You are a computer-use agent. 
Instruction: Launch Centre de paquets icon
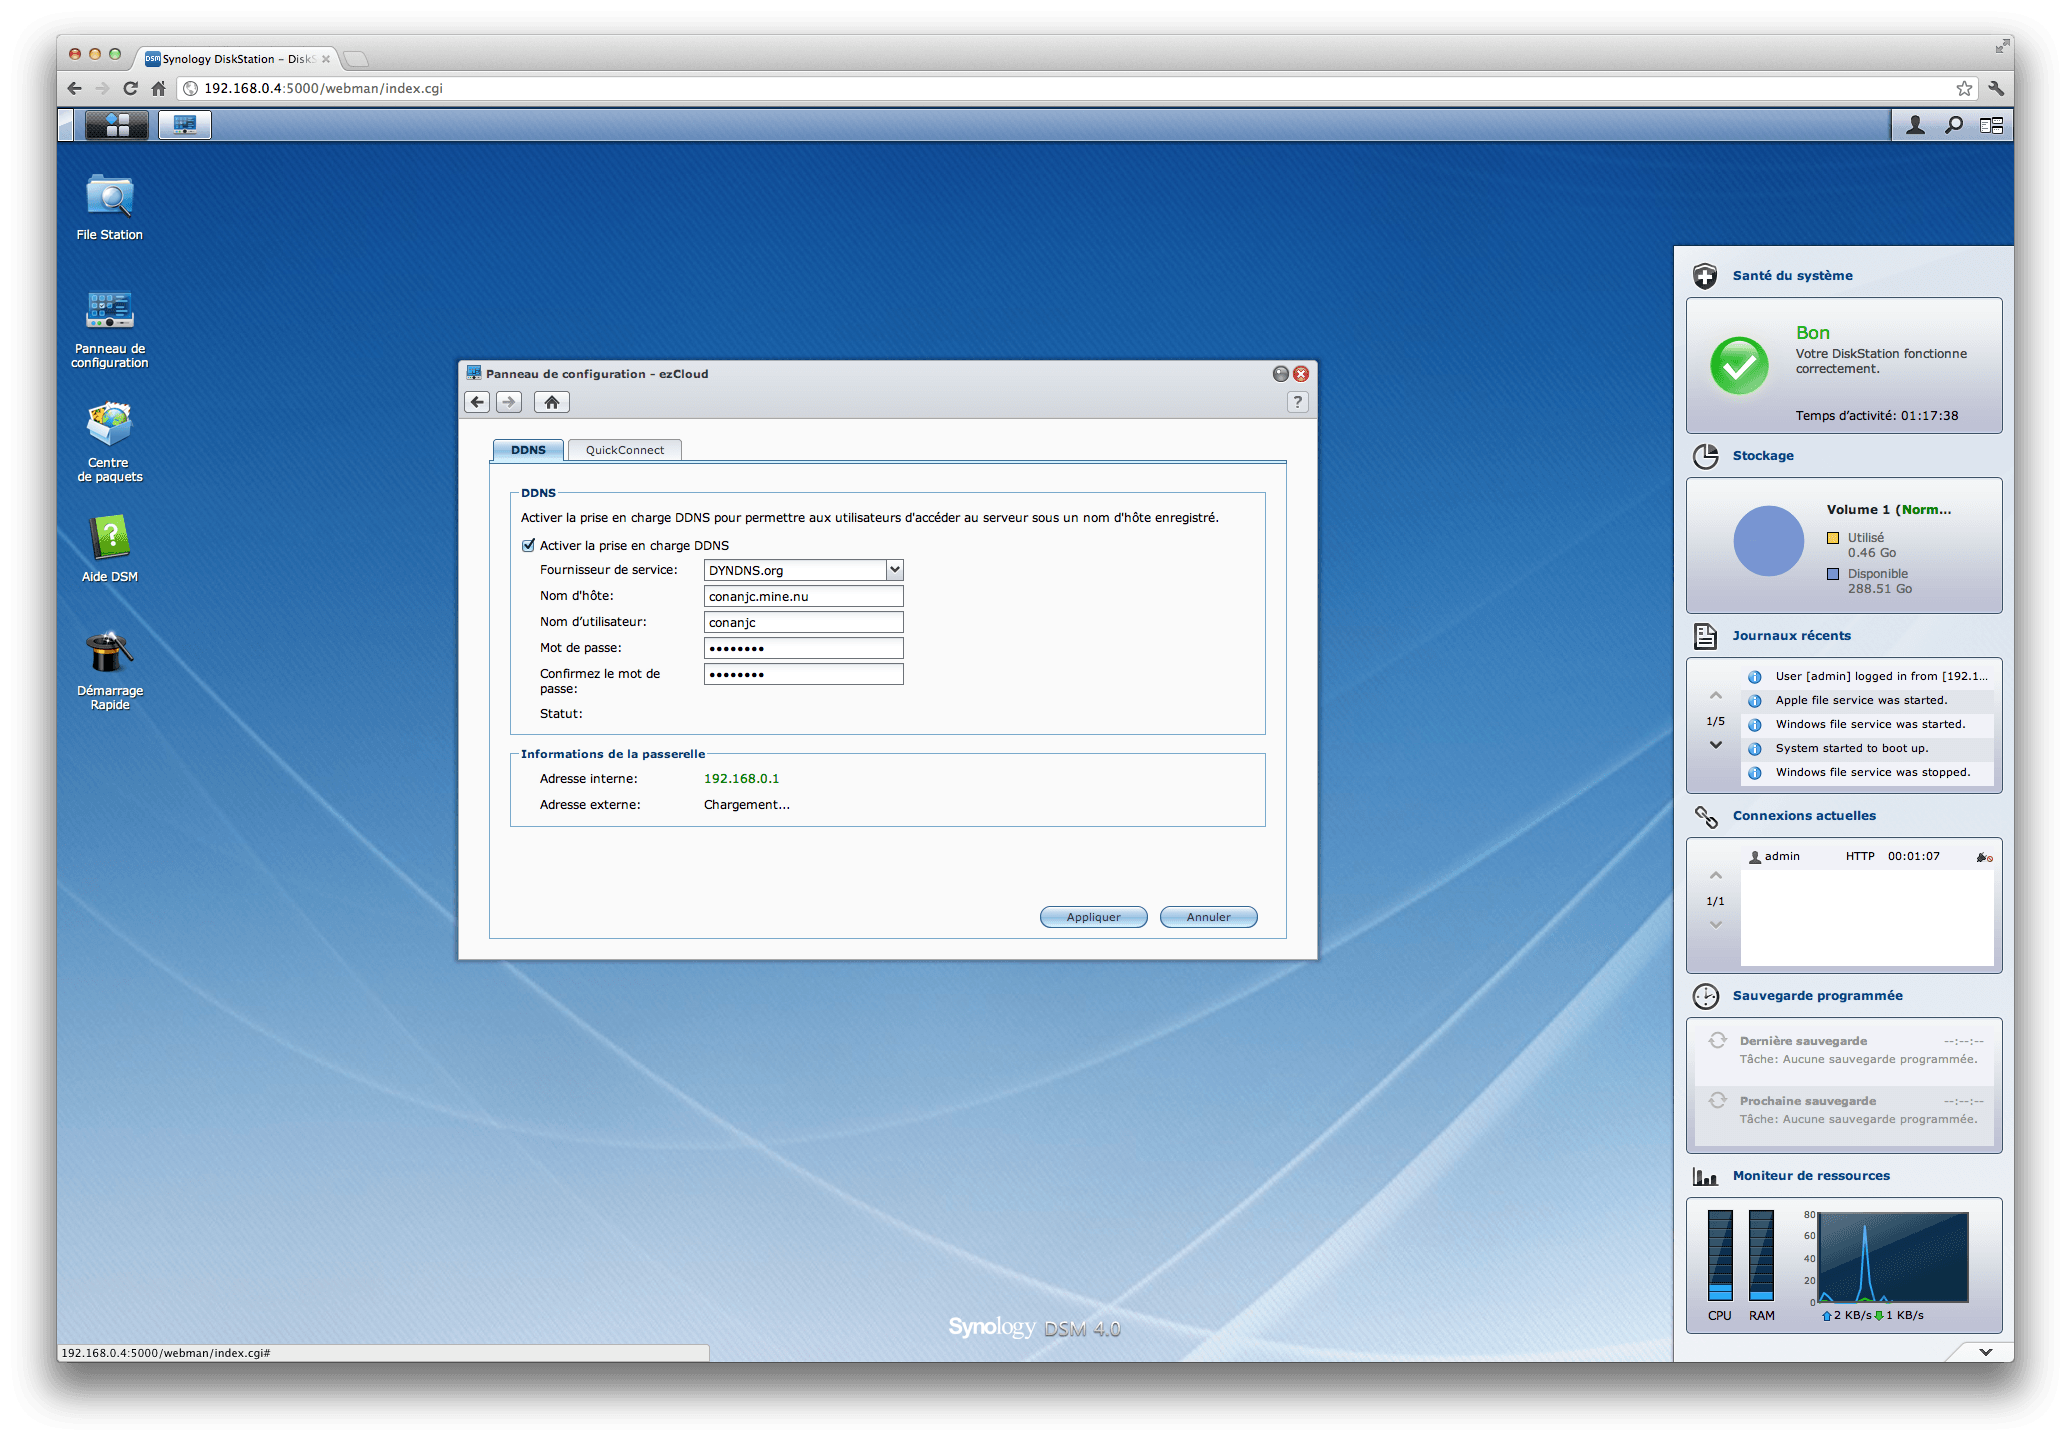click(109, 426)
